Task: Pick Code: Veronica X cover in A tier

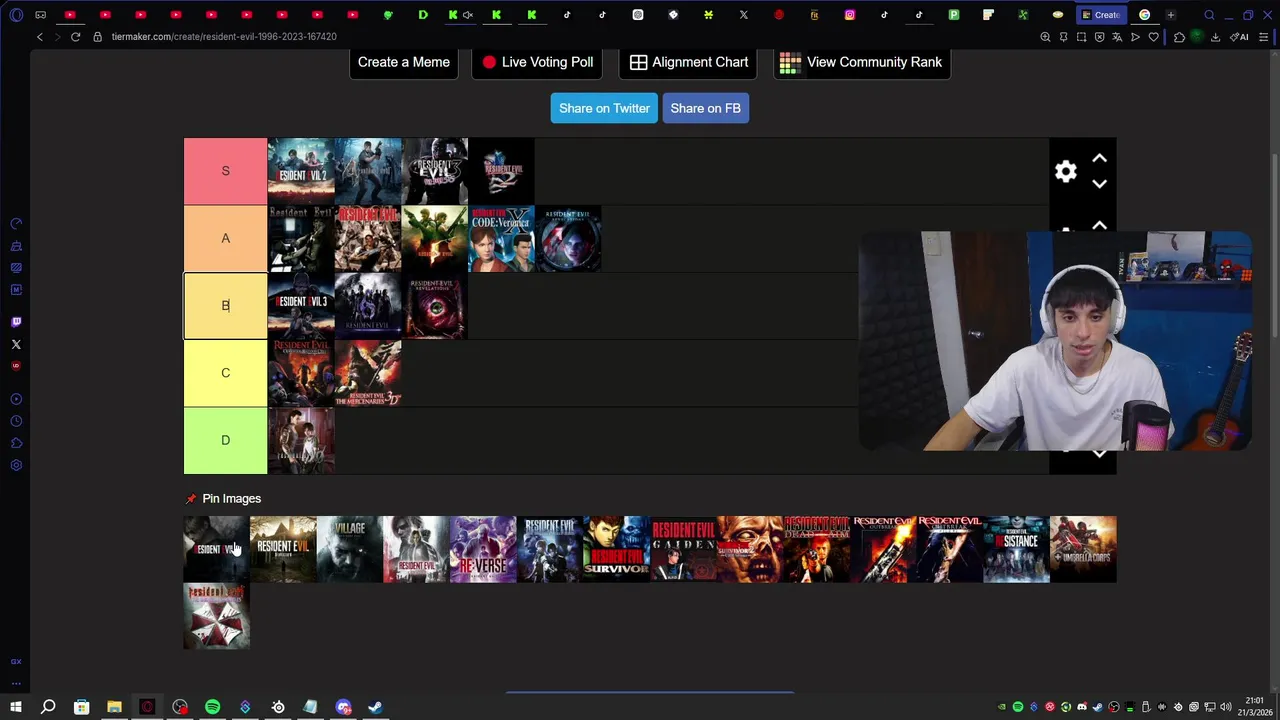Action: pos(502,238)
